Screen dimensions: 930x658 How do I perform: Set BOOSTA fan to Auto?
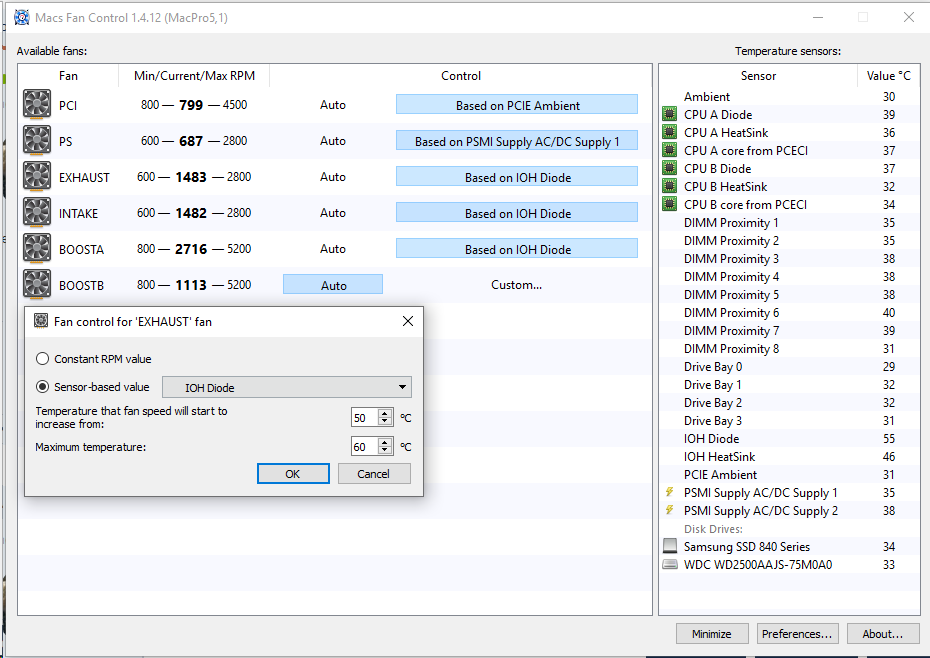[333, 249]
